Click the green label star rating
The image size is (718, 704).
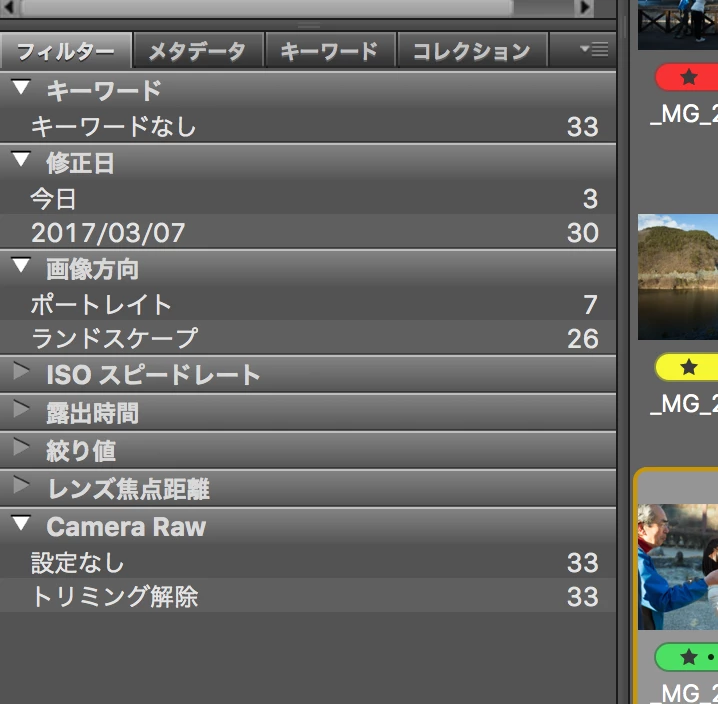tap(687, 657)
